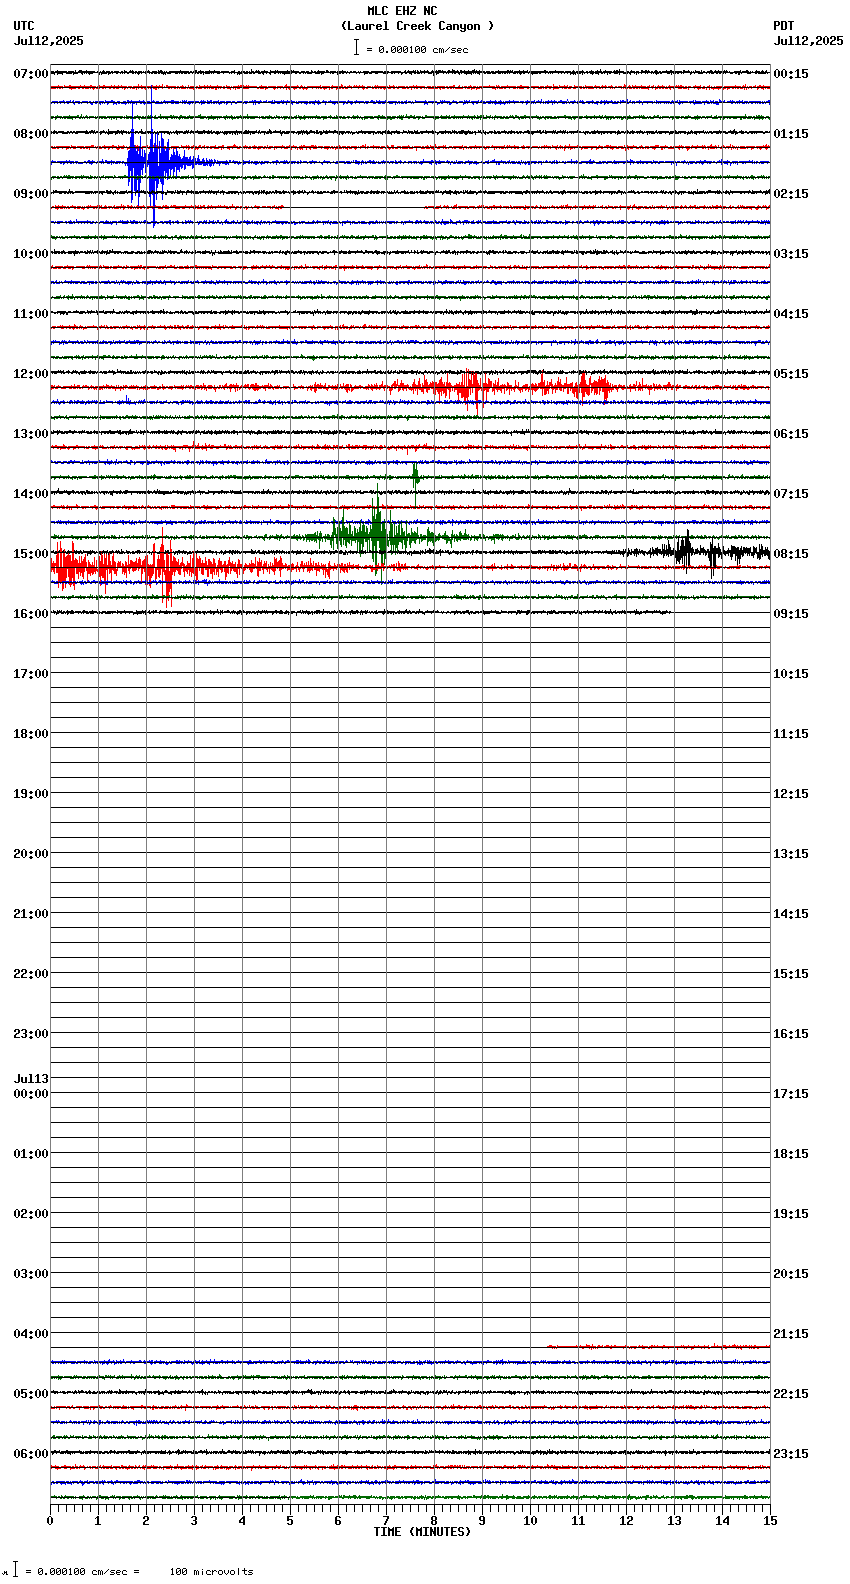Click the 5 minute label on time axis
The height and width of the screenshot is (1584, 850).
click(x=290, y=1521)
